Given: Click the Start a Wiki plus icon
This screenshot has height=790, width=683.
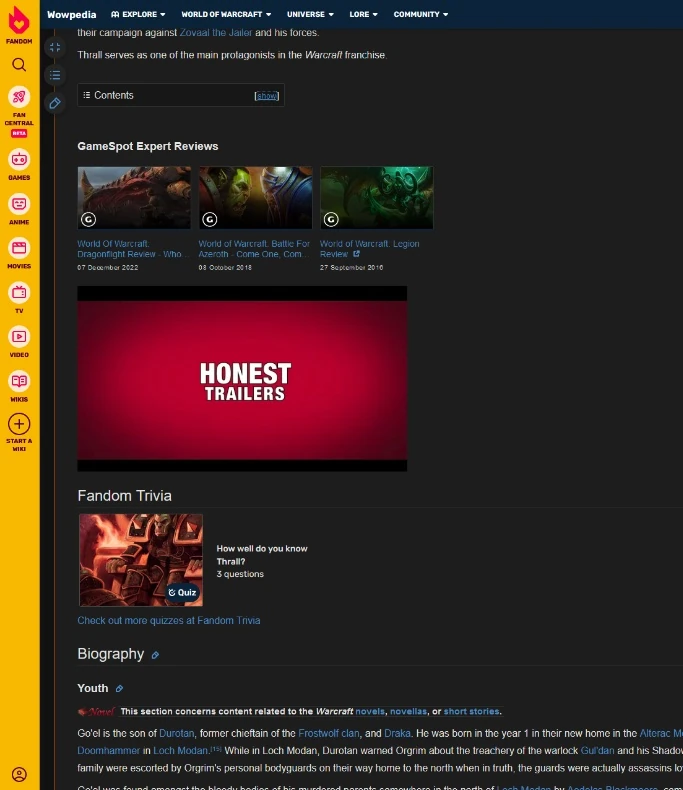Looking at the screenshot, I should [19, 424].
